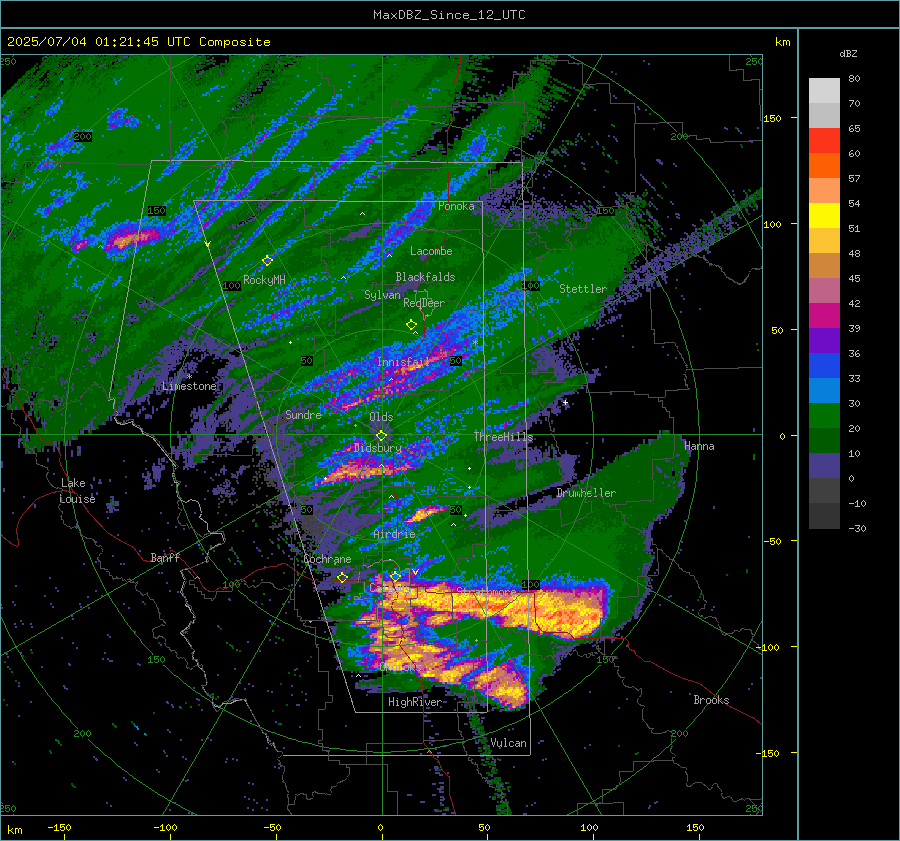Select the km unit label at the top right
The image size is (900, 841).
[x=783, y=42]
